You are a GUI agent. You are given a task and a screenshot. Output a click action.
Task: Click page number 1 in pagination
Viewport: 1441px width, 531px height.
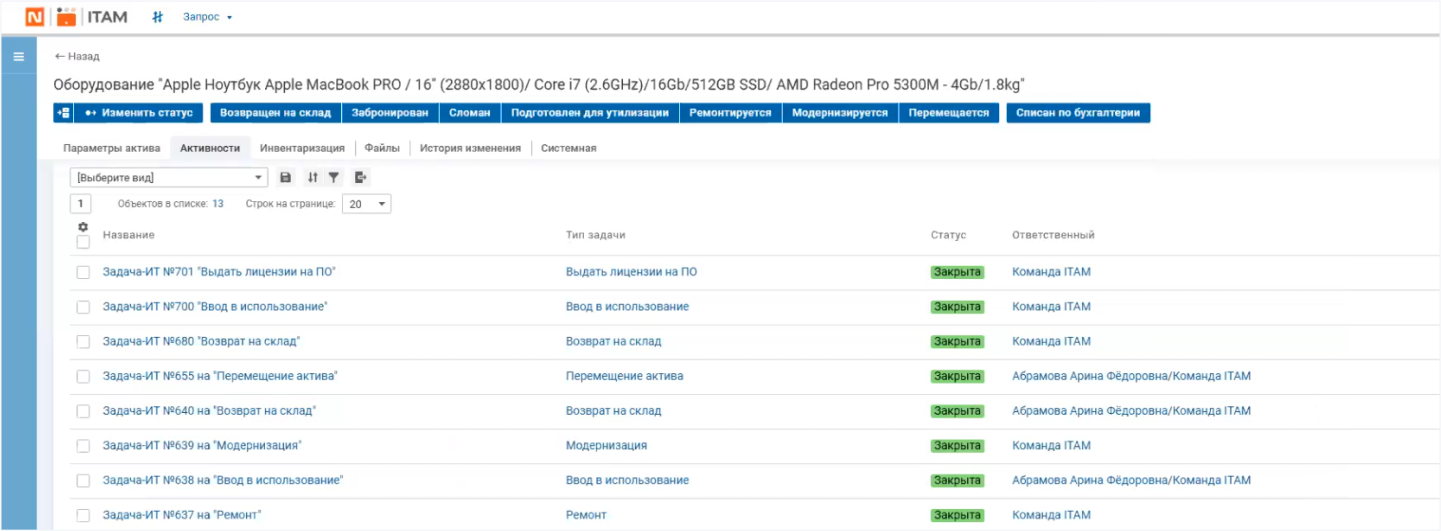coord(81,204)
